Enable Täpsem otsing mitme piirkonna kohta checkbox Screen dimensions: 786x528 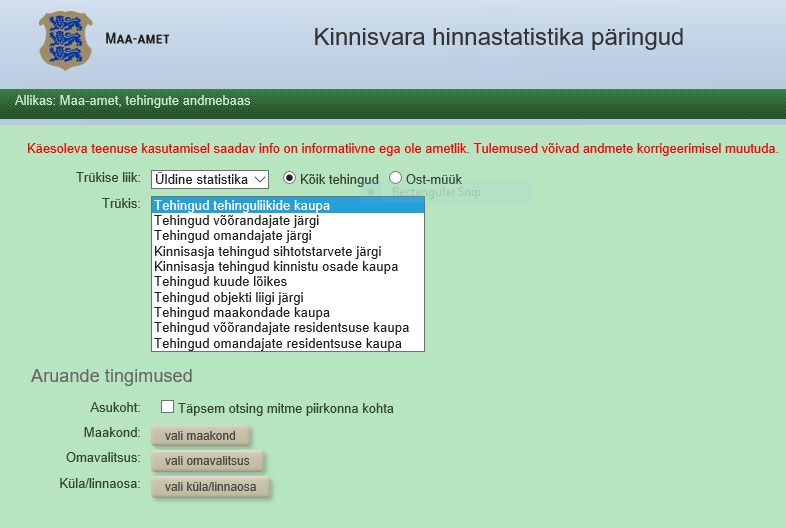(167, 407)
